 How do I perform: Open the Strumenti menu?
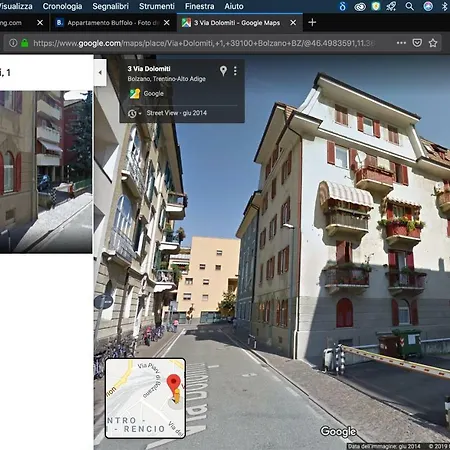click(157, 6)
